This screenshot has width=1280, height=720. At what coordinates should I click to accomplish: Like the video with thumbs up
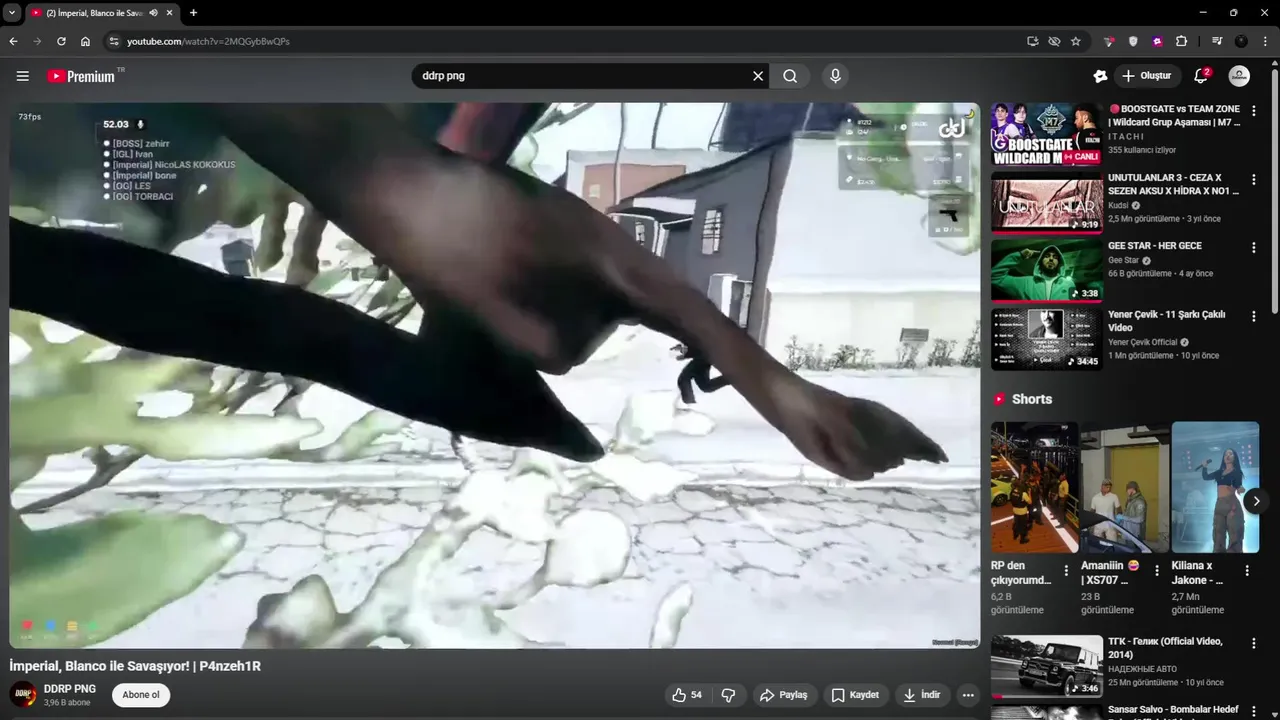pos(687,695)
